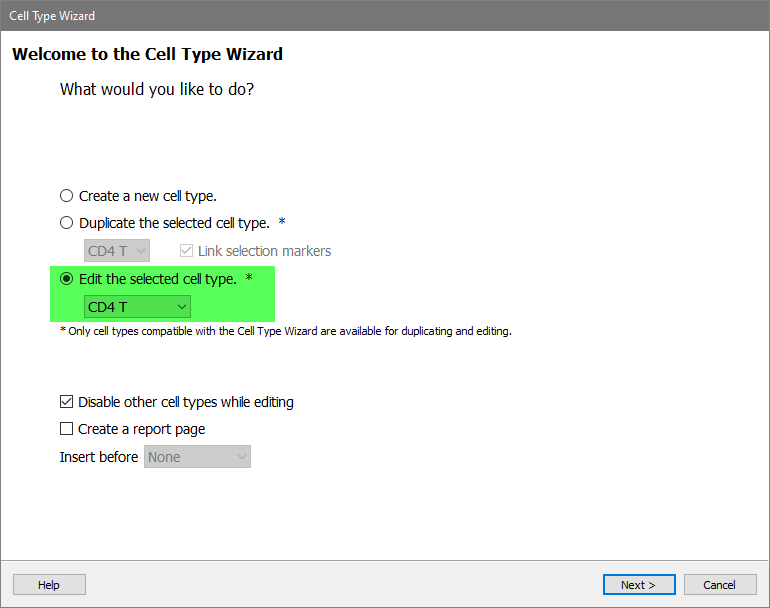Image resolution: width=770 pixels, height=608 pixels.
Task: Open the greyed CD4 T dropdown under Duplicate
Action: click(x=117, y=251)
